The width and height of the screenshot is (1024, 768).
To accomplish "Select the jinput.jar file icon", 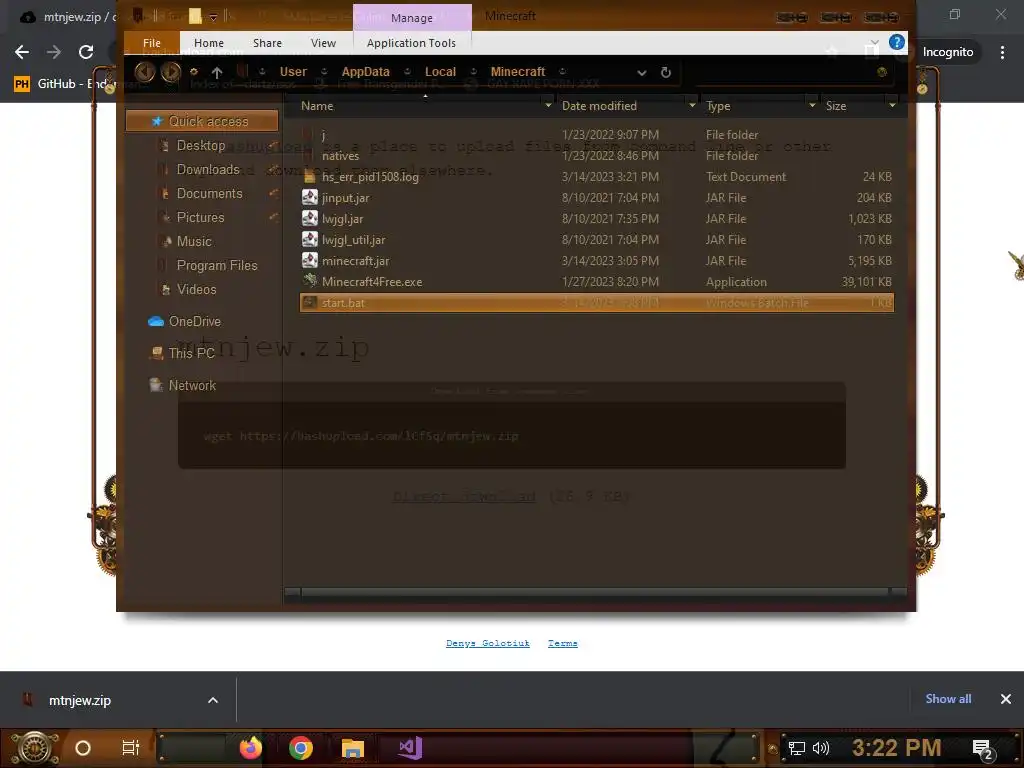I will pyautogui.click(x=310, y=197).
